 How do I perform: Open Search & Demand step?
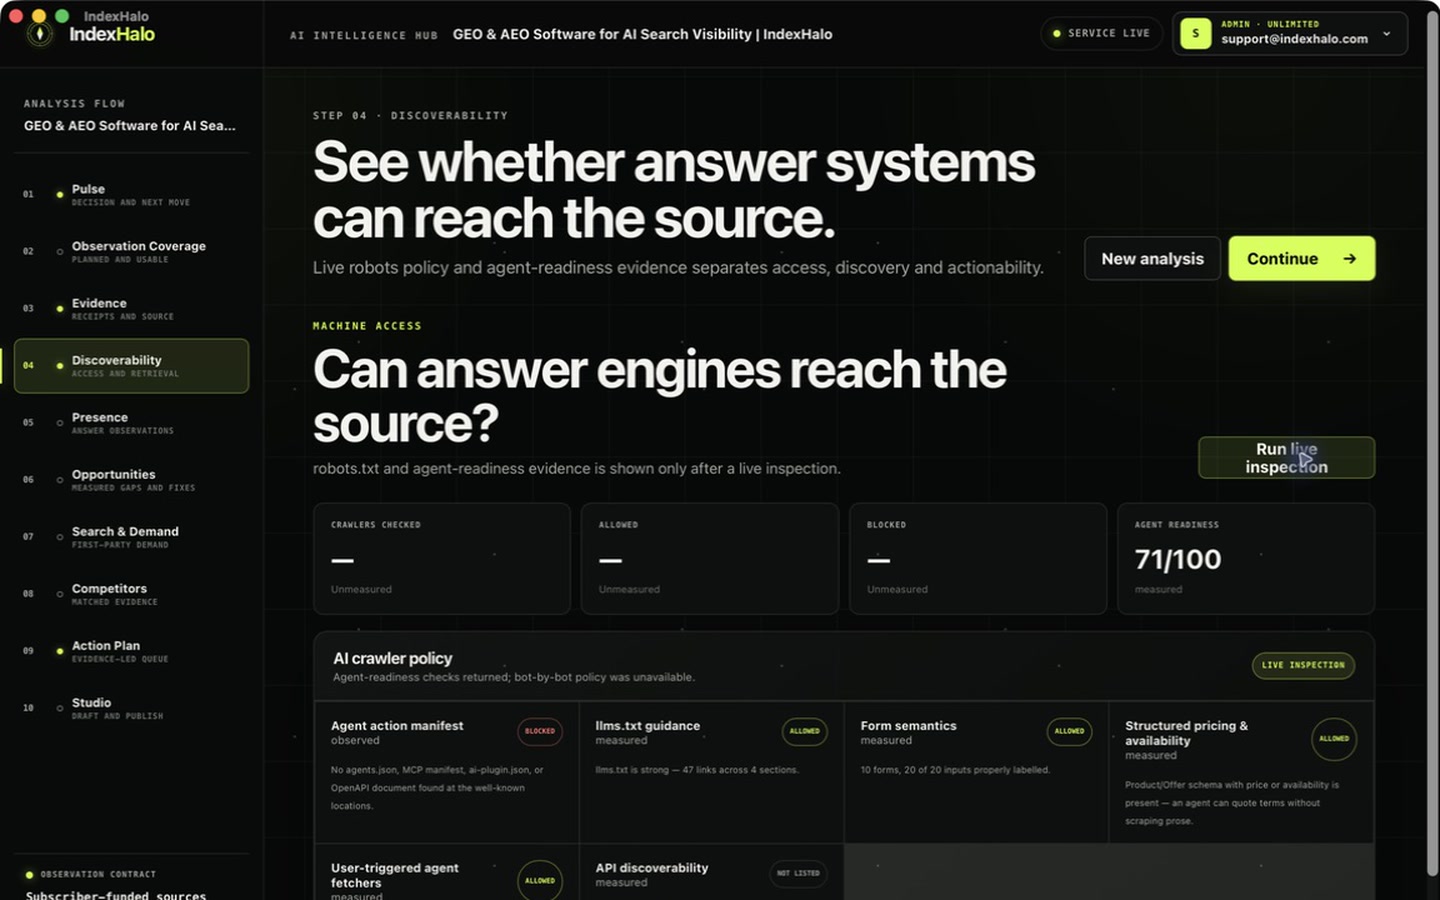[131, 536]
